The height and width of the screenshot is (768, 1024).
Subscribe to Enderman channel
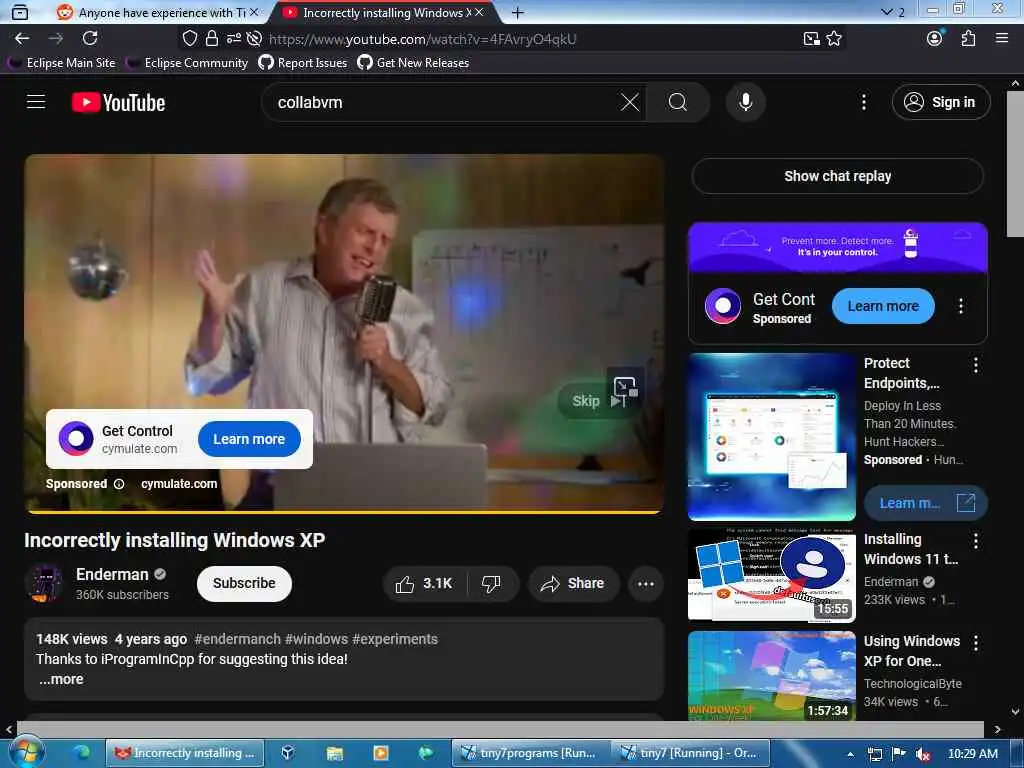coord(244,583)
